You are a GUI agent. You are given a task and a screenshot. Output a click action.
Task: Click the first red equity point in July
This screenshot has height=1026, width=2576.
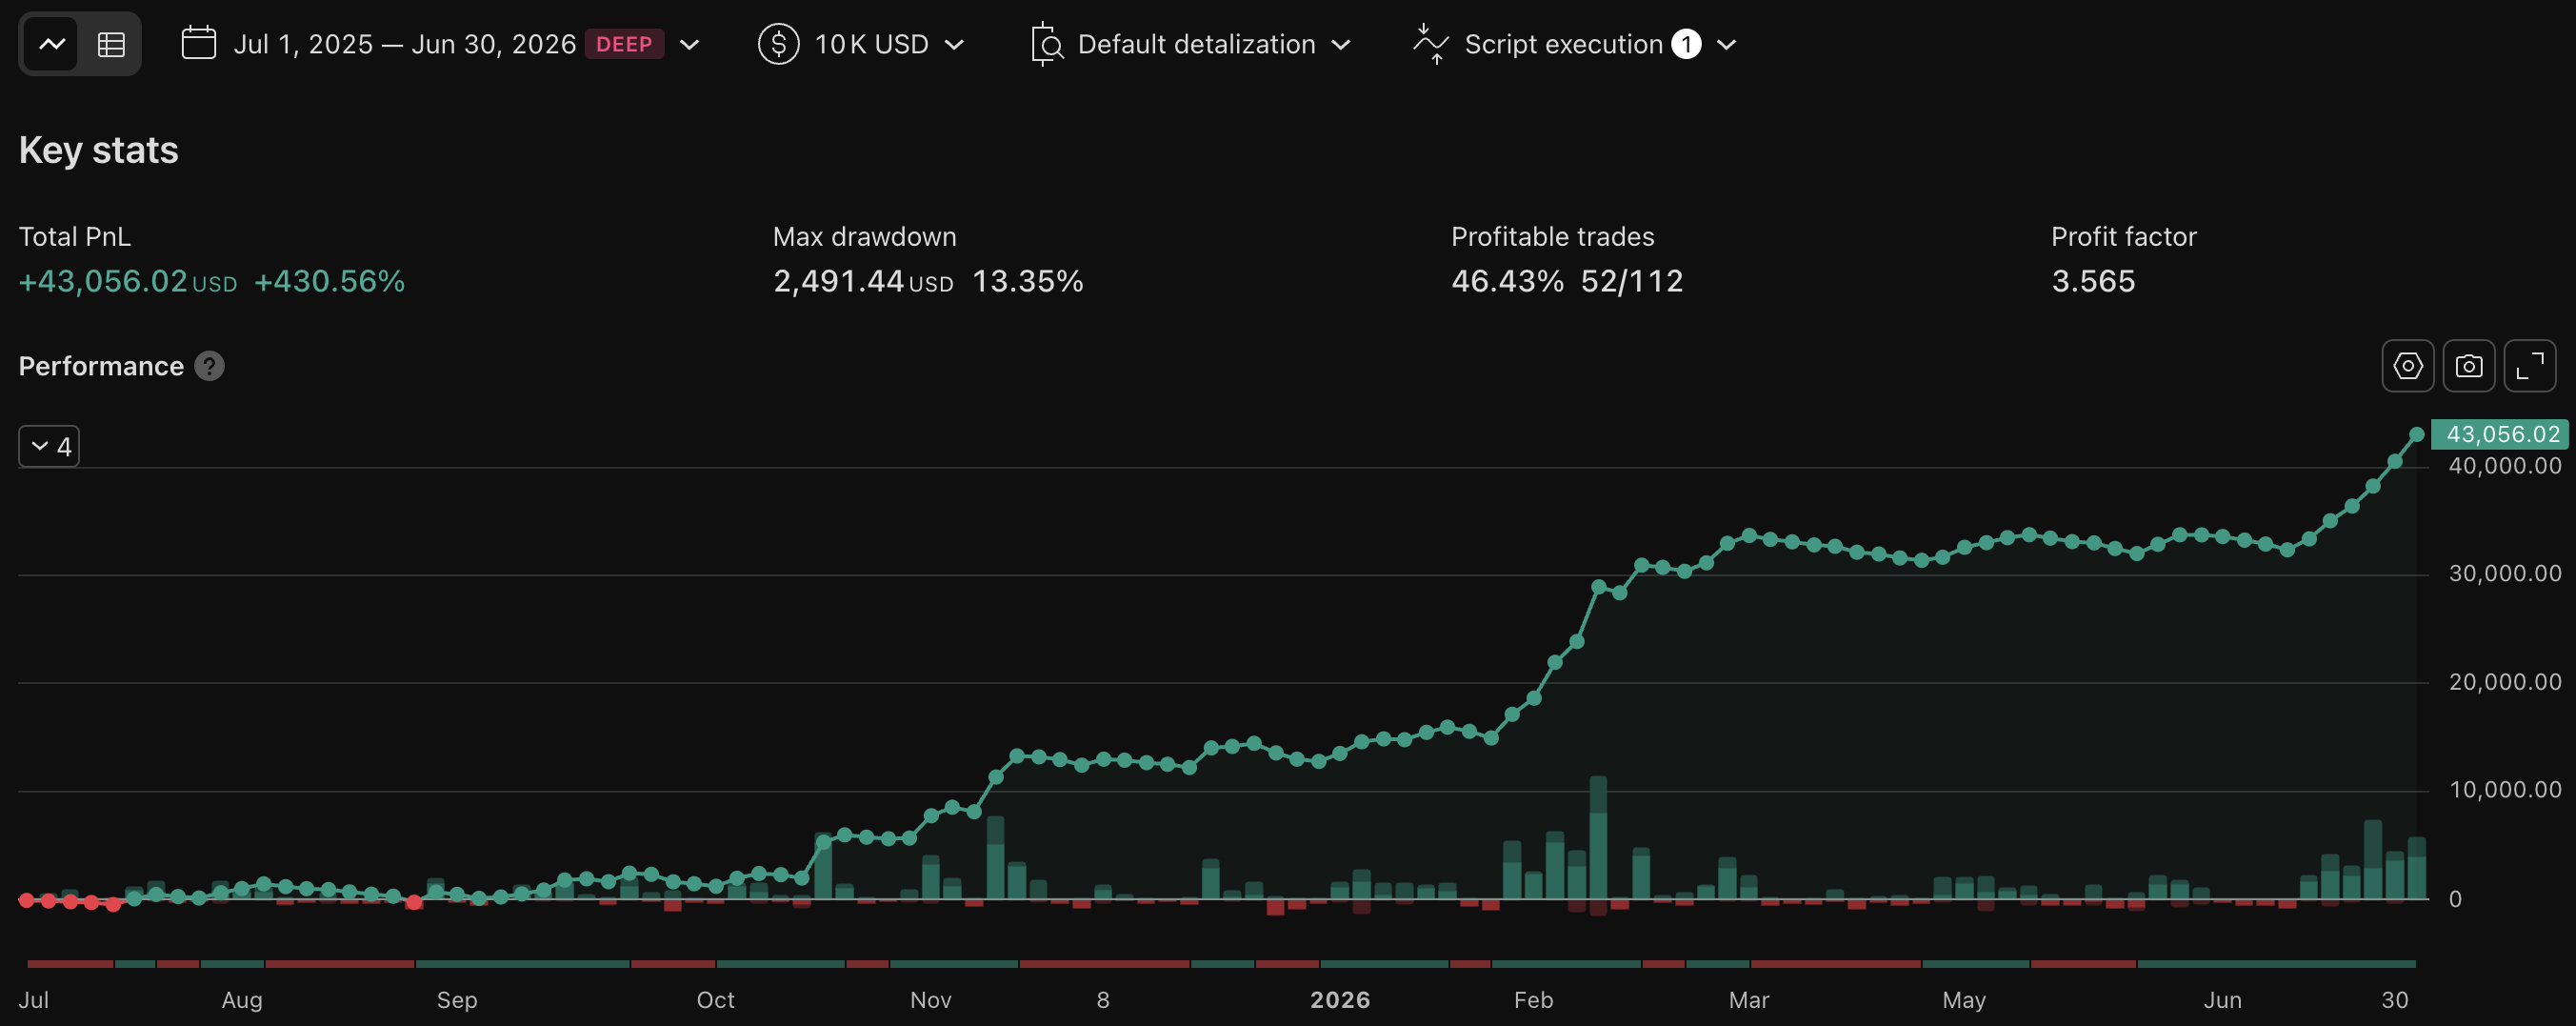[x=27, y=899]
